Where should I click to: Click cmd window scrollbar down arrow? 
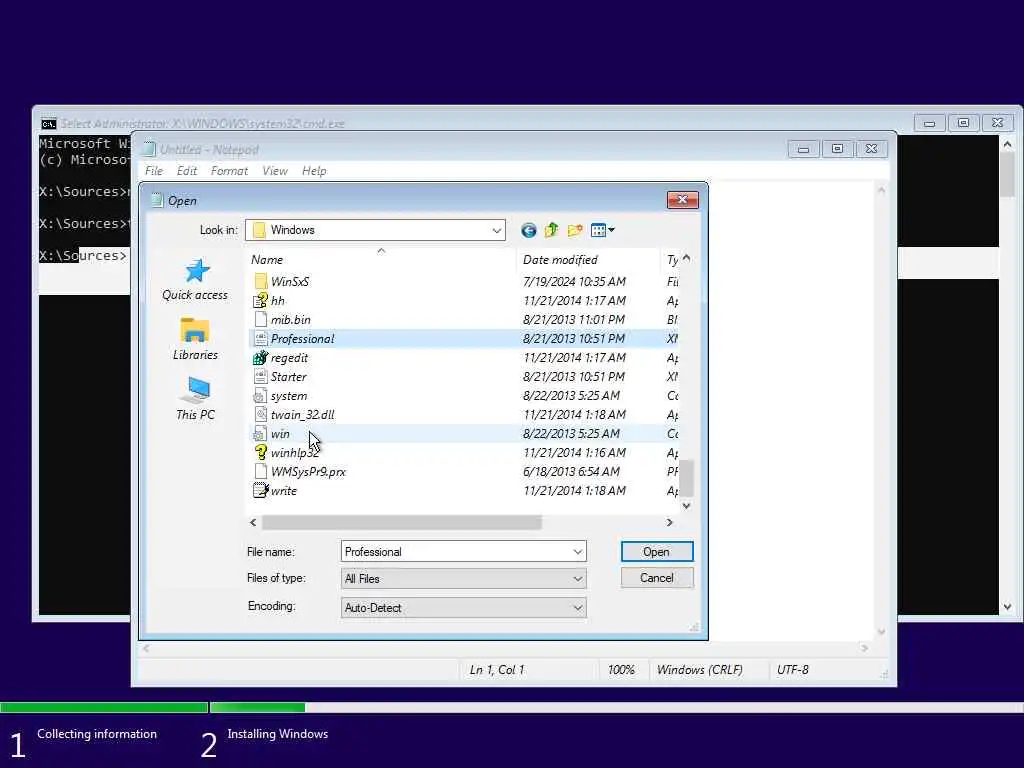coord(1008,607)
